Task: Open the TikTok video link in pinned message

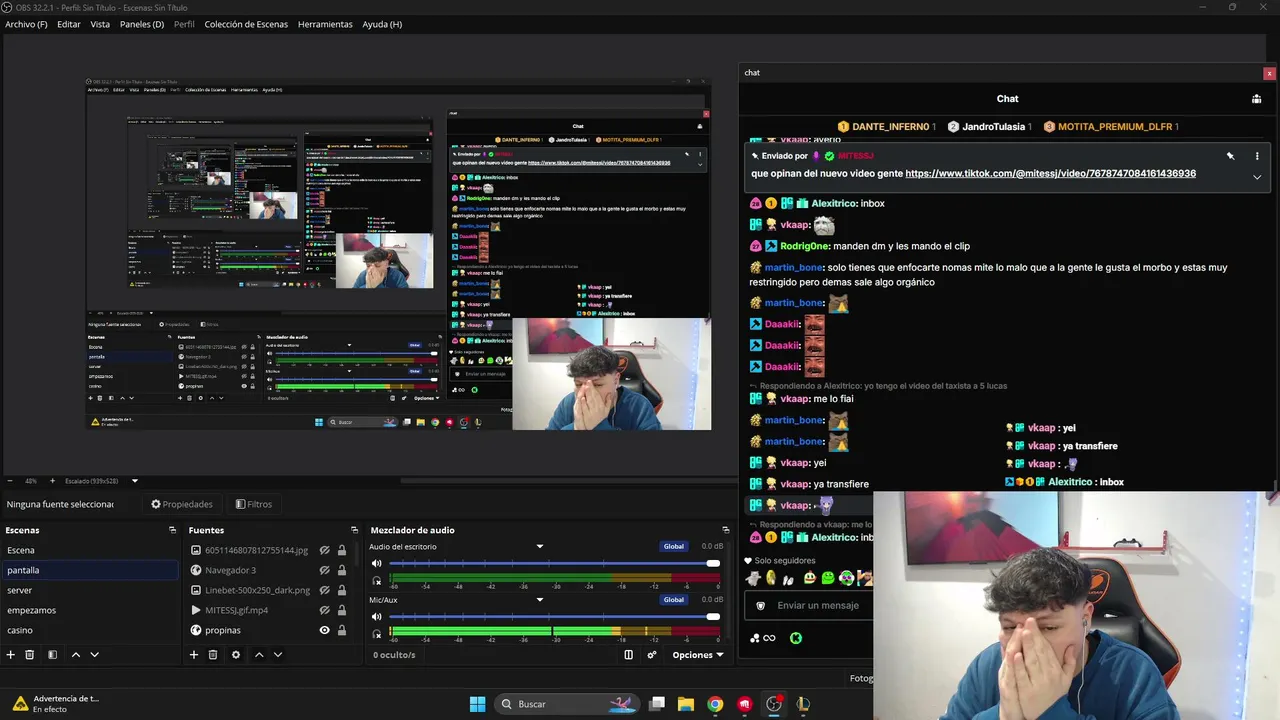Action: point(1050,173)
